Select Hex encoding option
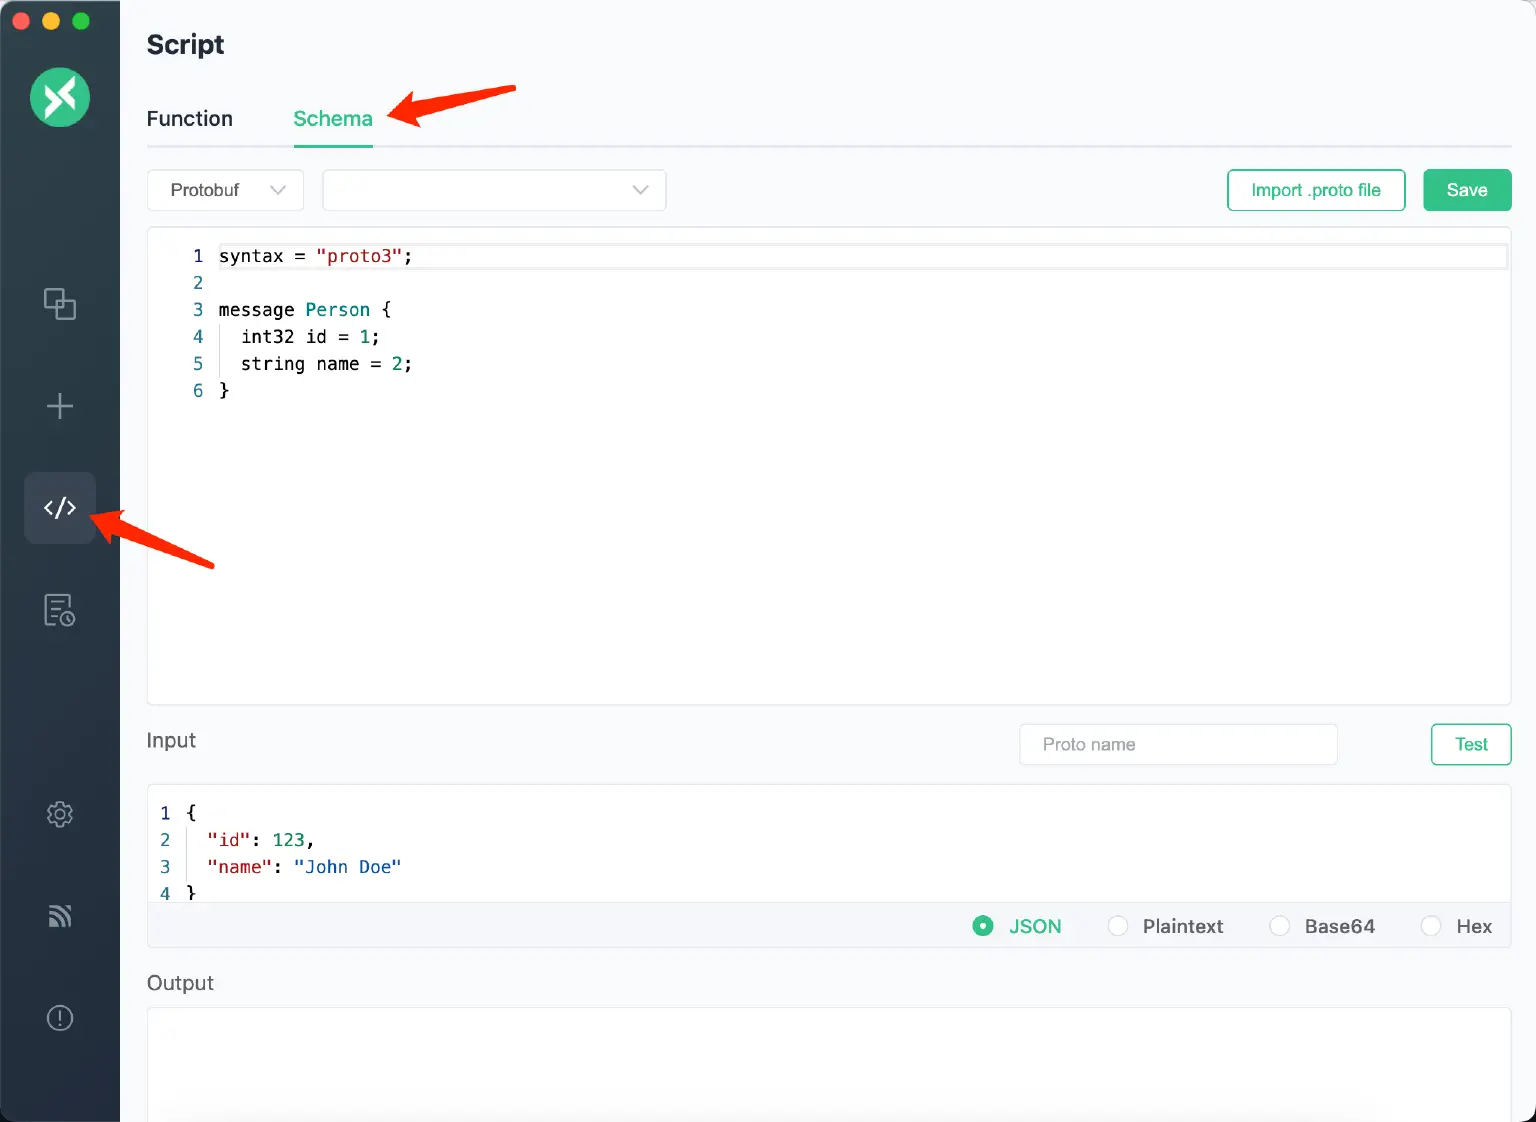The height and width of the screenshot is (1122, 1536). tap(1431, 926)
